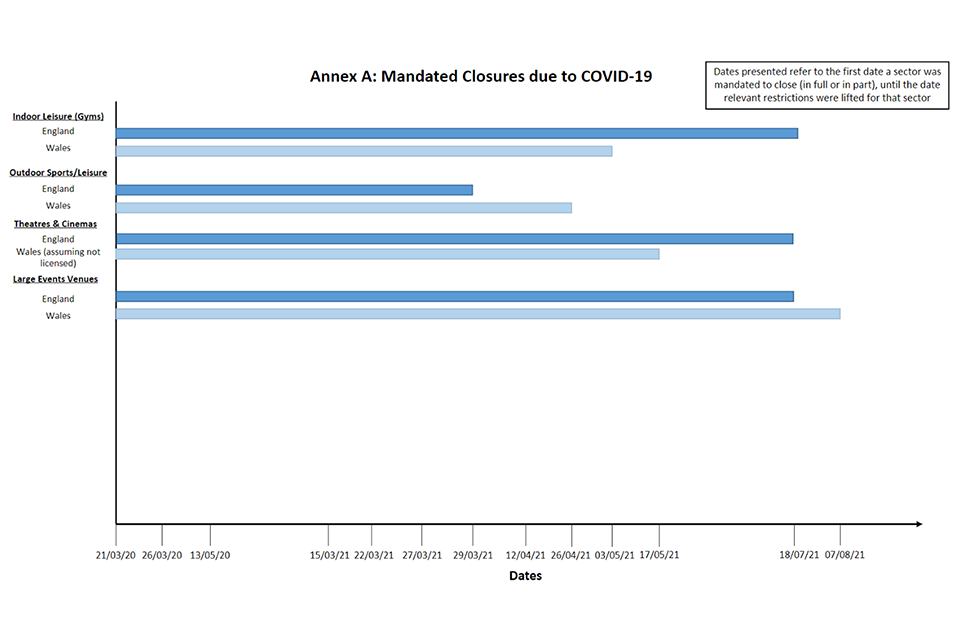Select the 13/05/20 date tick label

[210, 555]
